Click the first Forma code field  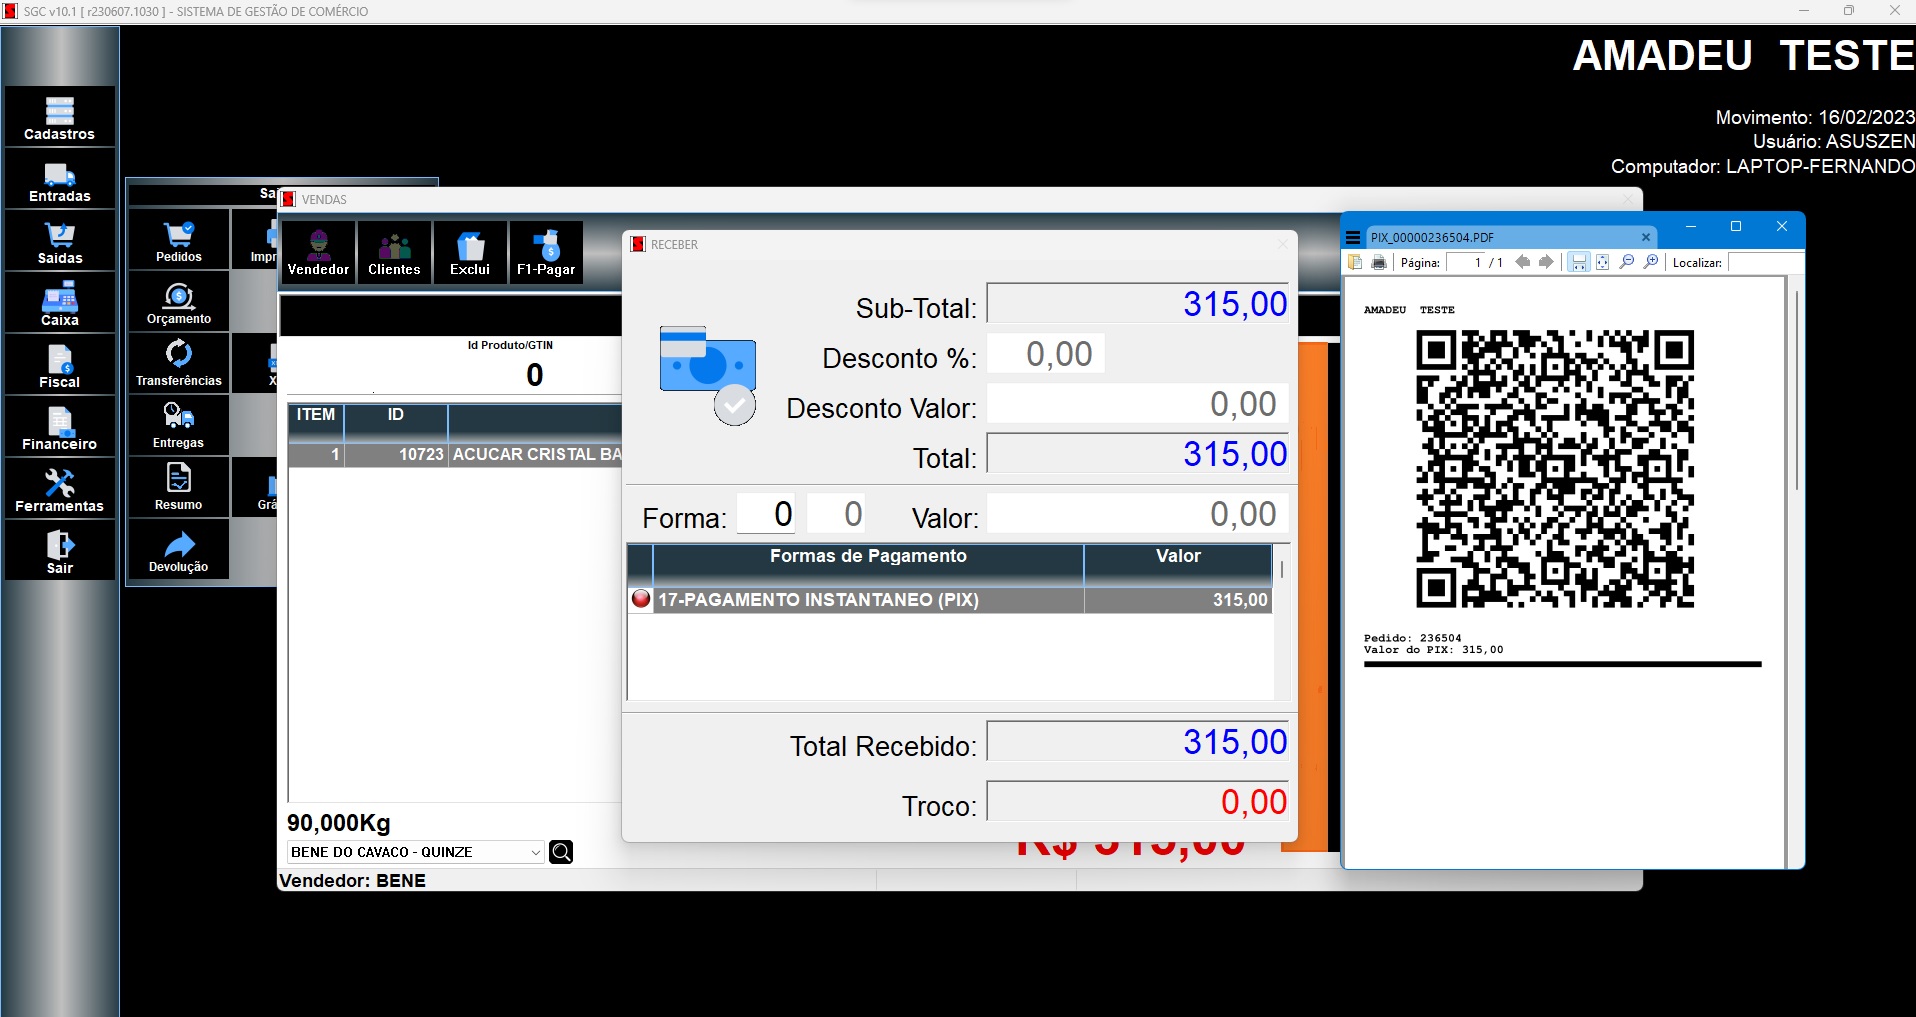coord(767,514)
